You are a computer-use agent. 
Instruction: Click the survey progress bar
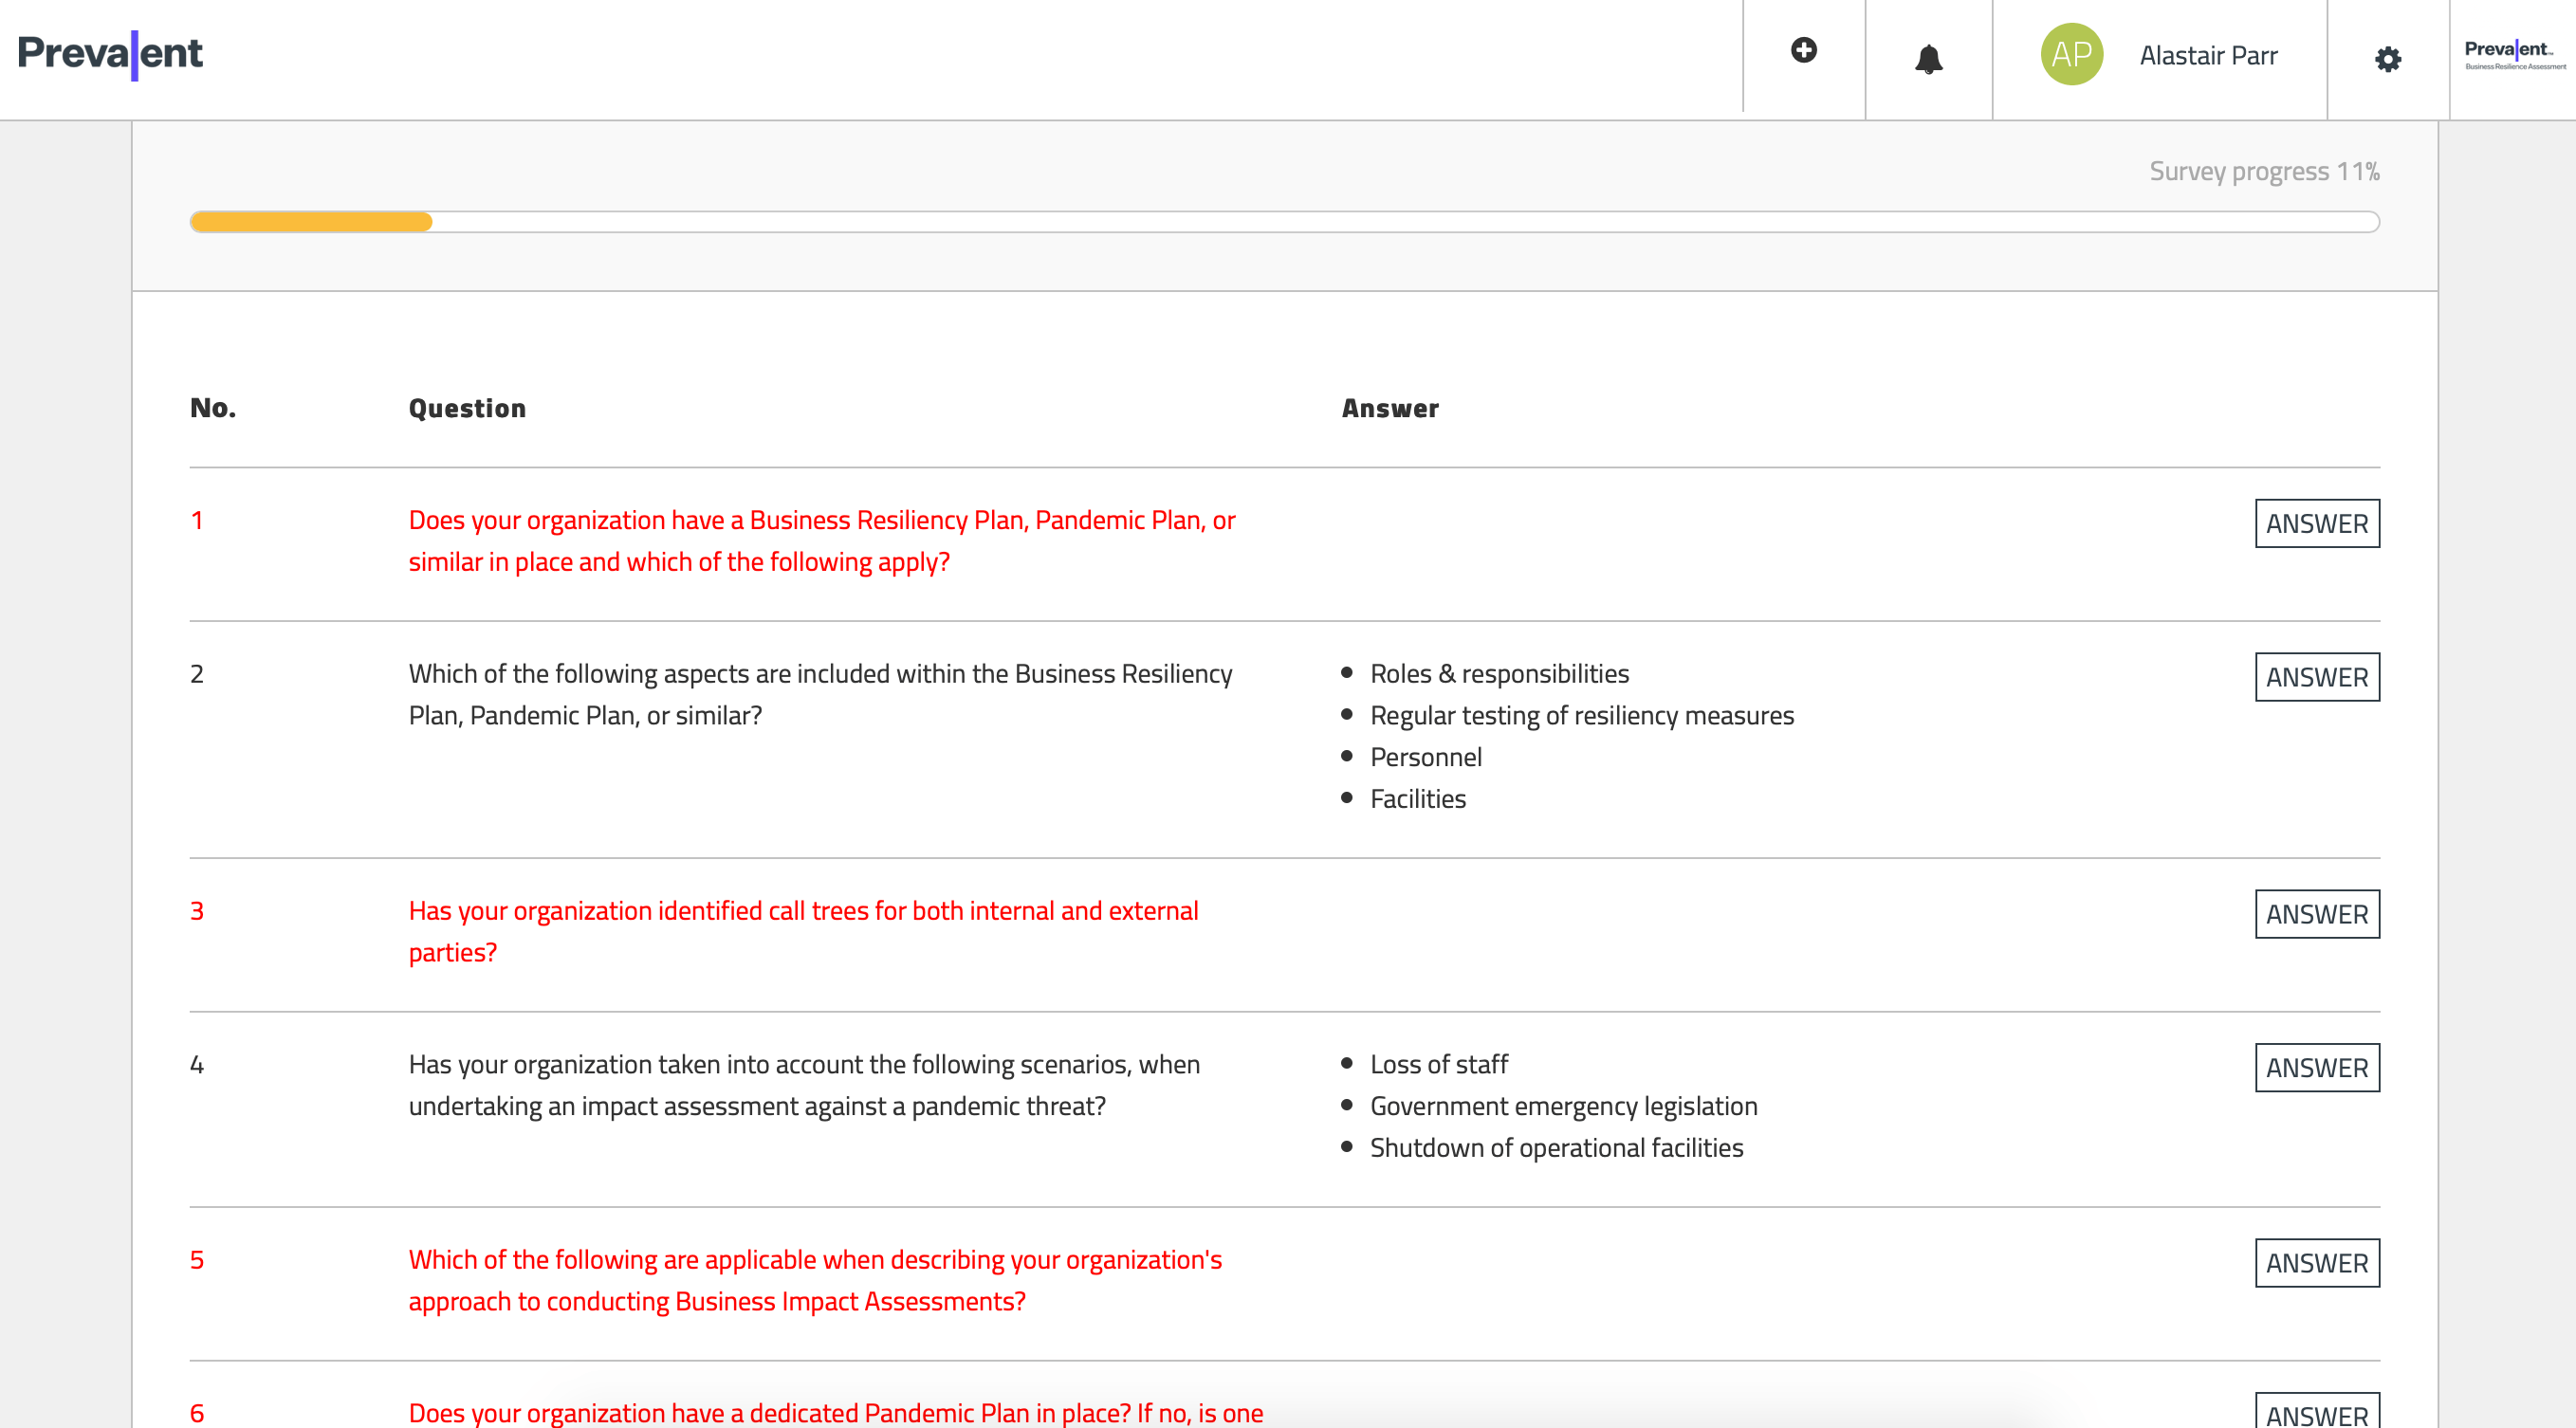(x=1284, y=222)
